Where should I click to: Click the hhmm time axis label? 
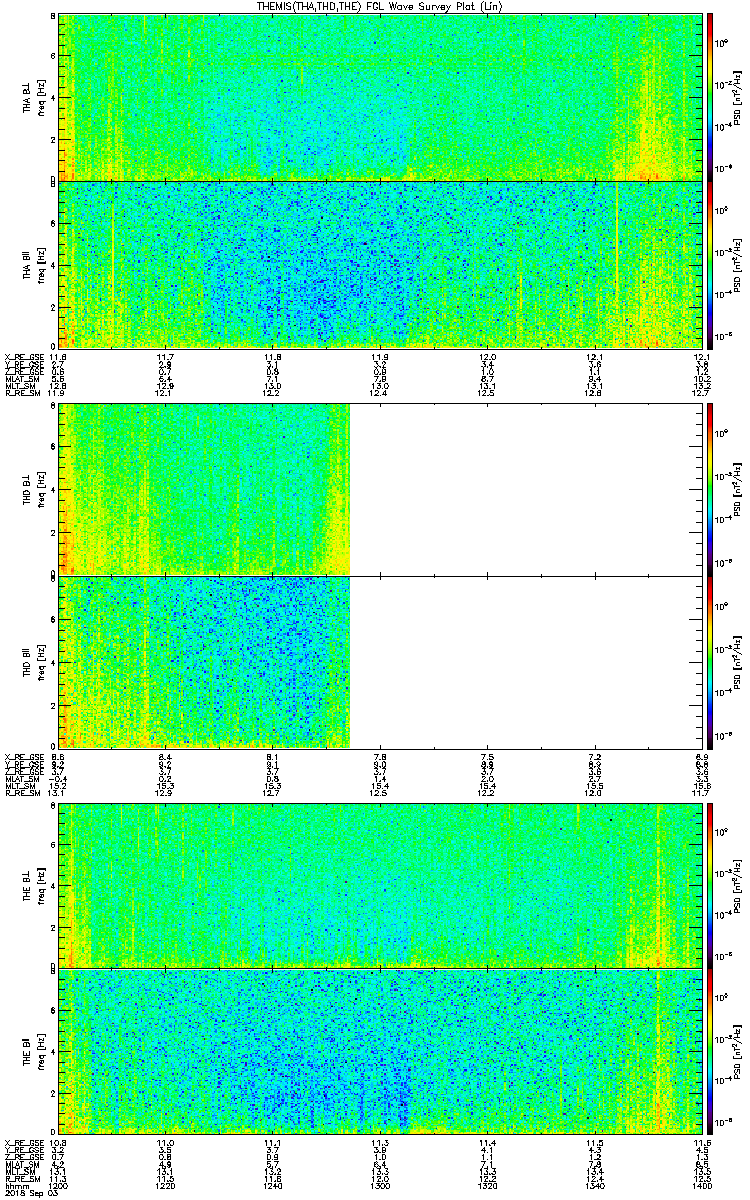click(x=16, y=1185)
